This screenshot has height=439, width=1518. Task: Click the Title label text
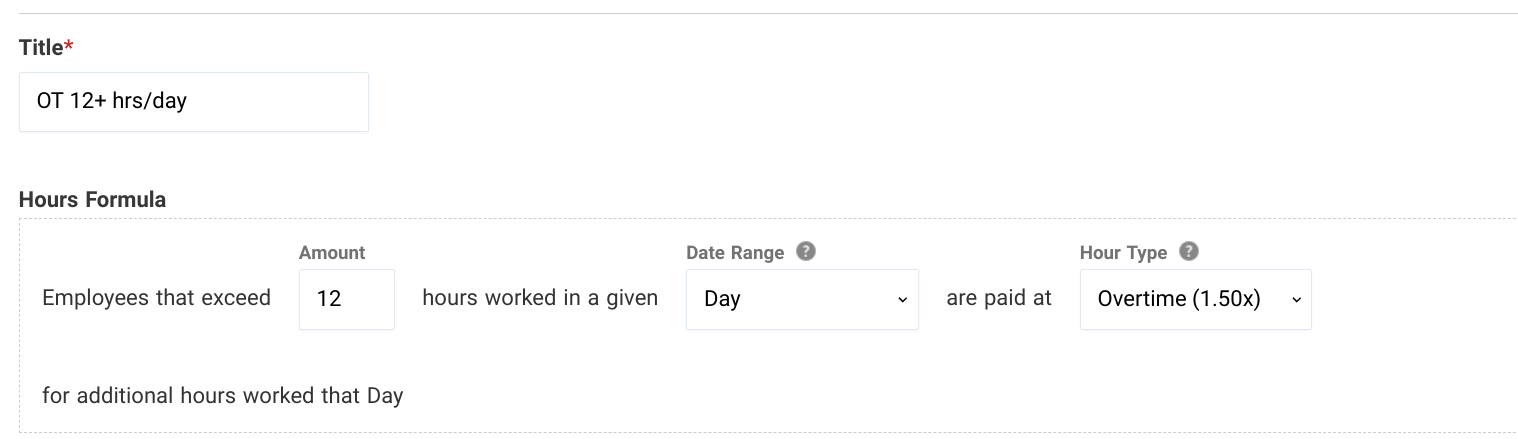tap(40, 47)
